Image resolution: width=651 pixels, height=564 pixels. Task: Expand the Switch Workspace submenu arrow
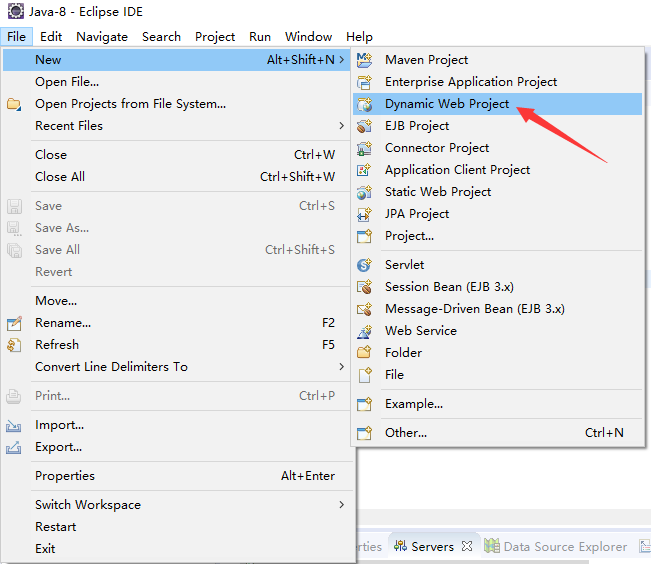coord(342,505)
